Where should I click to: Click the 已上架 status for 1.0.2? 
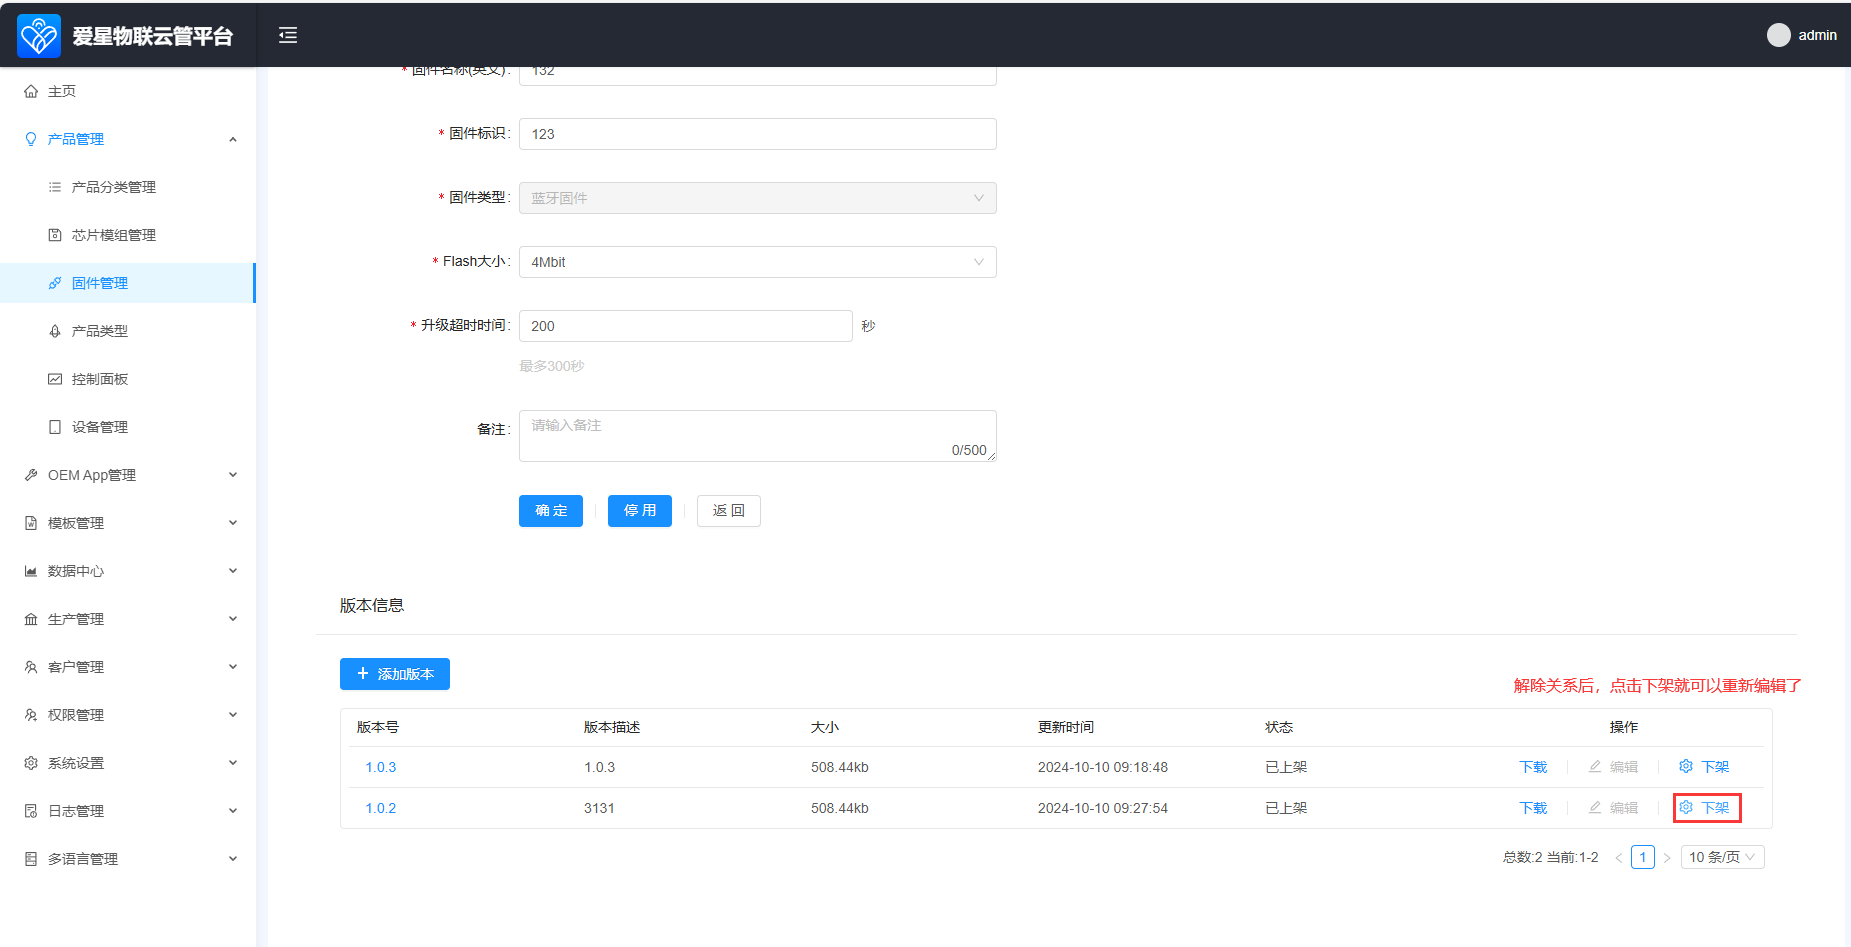tap(1286, 808)
